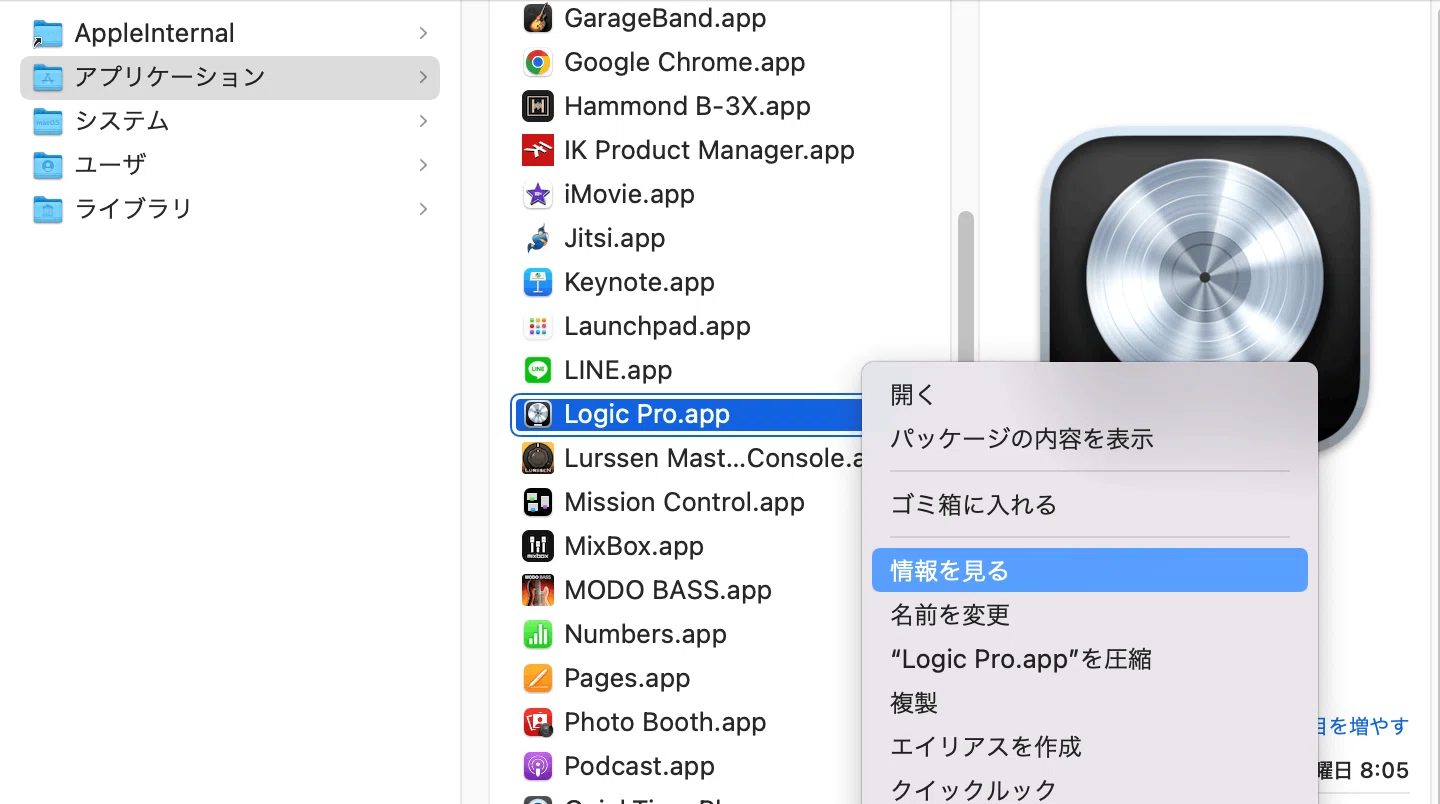Select Photo Booth.app file name
The width and height of the screenshot is (1440, 804).
665,722
